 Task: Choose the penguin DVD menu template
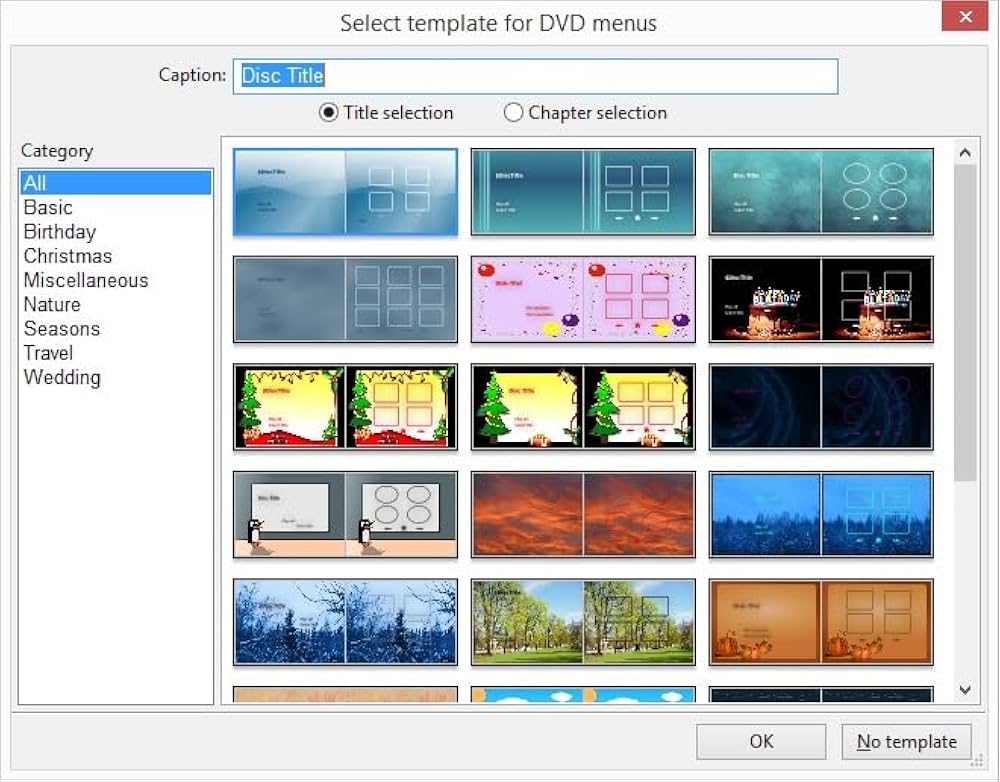[x=345, y=514]
